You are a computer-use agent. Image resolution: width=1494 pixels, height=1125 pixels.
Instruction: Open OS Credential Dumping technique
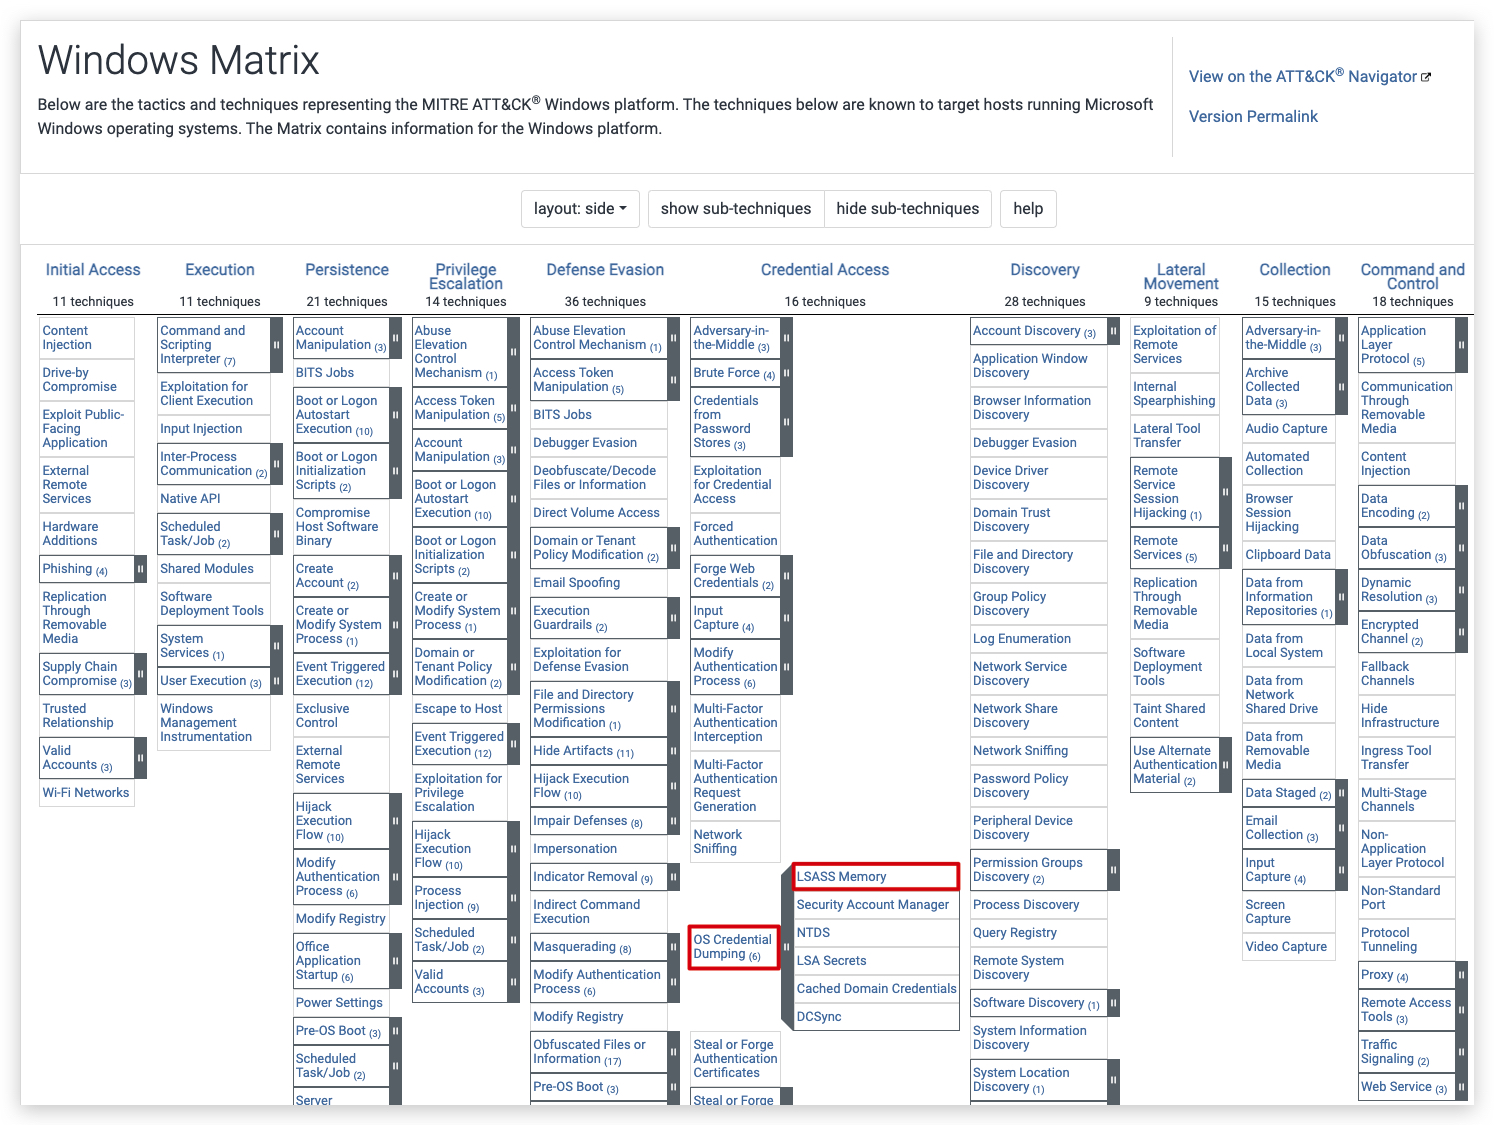click(734, 947)
